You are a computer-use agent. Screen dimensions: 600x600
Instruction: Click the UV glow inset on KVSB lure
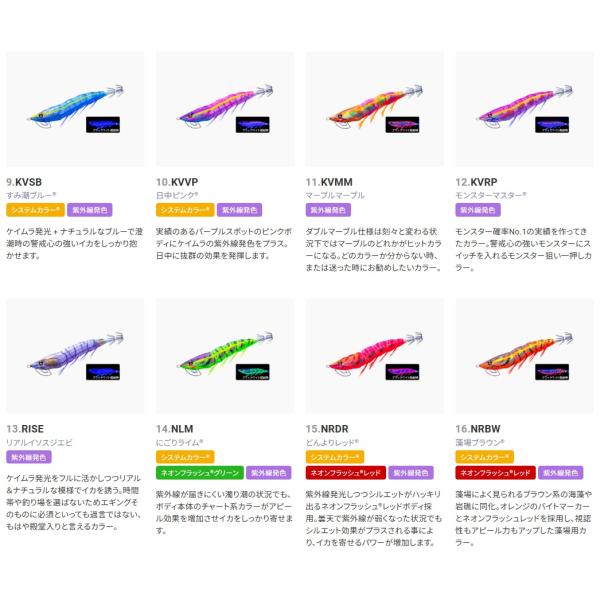pyautogui.click(x=103, y=125)
